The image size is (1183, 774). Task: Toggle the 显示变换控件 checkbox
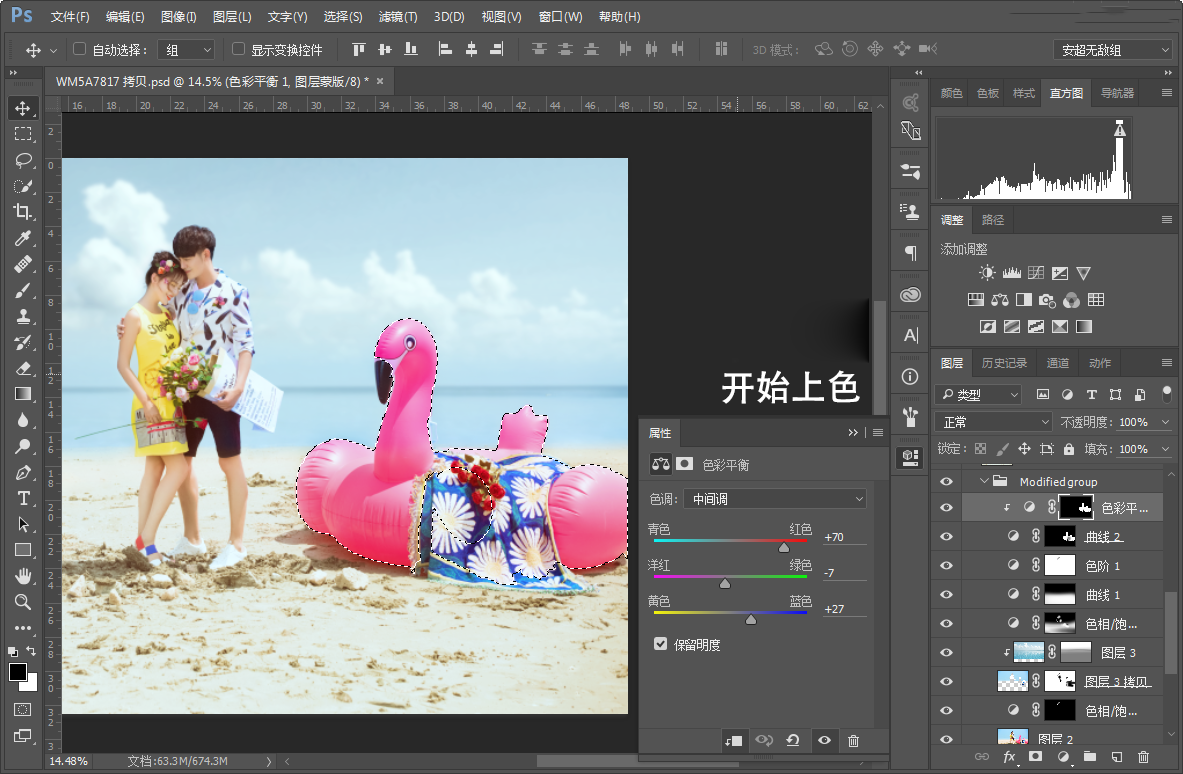click(238, 49)
